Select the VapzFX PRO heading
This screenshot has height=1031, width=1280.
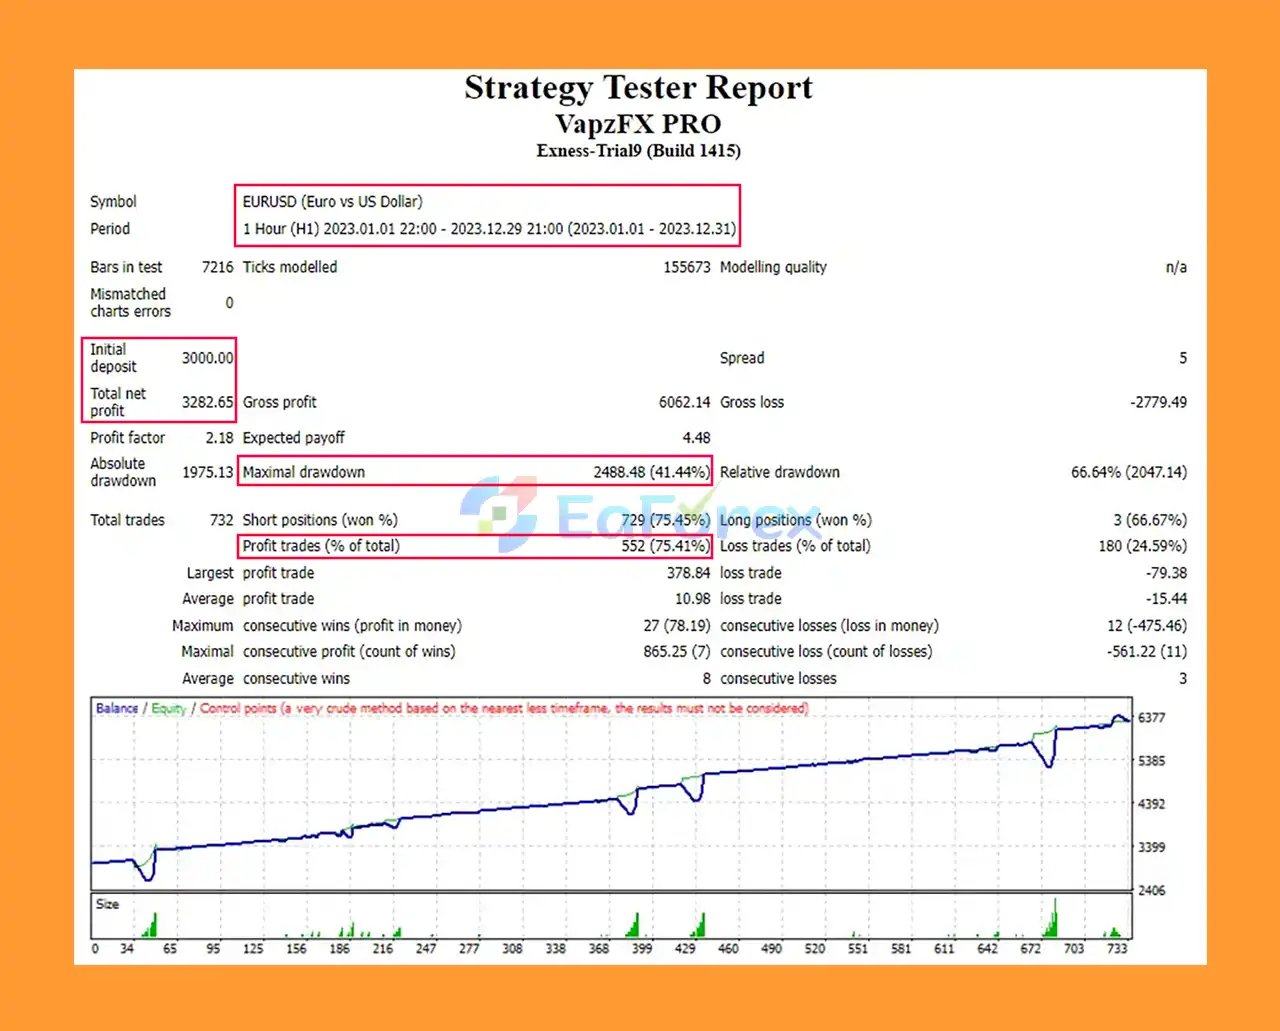638,124
